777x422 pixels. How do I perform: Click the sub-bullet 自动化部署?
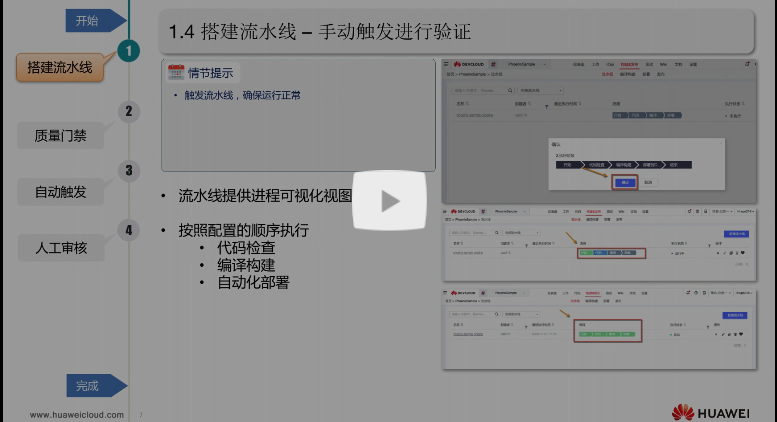tap(253, 282)
